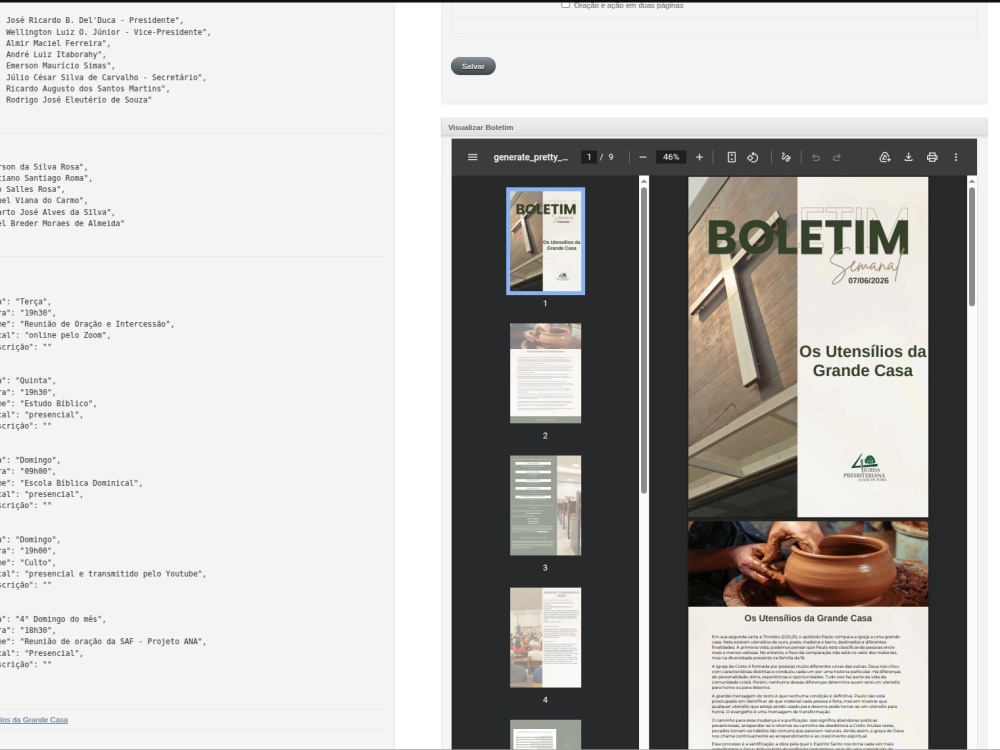The width and height of the screenshot is (1000, 750).
Task: Click 'Os Utensílios da Grande Casa' cover title
Action: click(863, 361)
